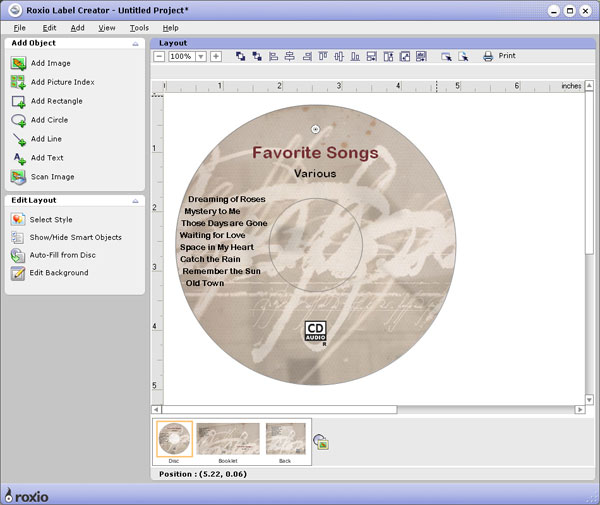Viewport: 600px width, 505px height.
Task: Click Show/Hide Smart Objects
Action: (x=75, y=237)
